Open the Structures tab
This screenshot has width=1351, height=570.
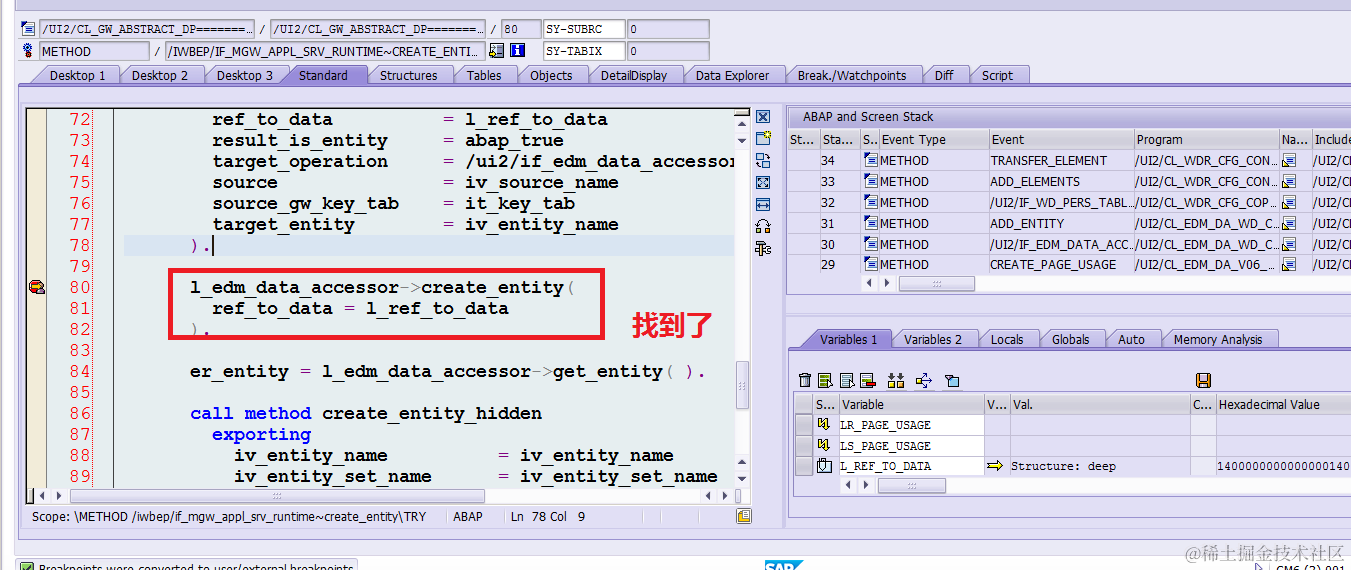(408, 75)
